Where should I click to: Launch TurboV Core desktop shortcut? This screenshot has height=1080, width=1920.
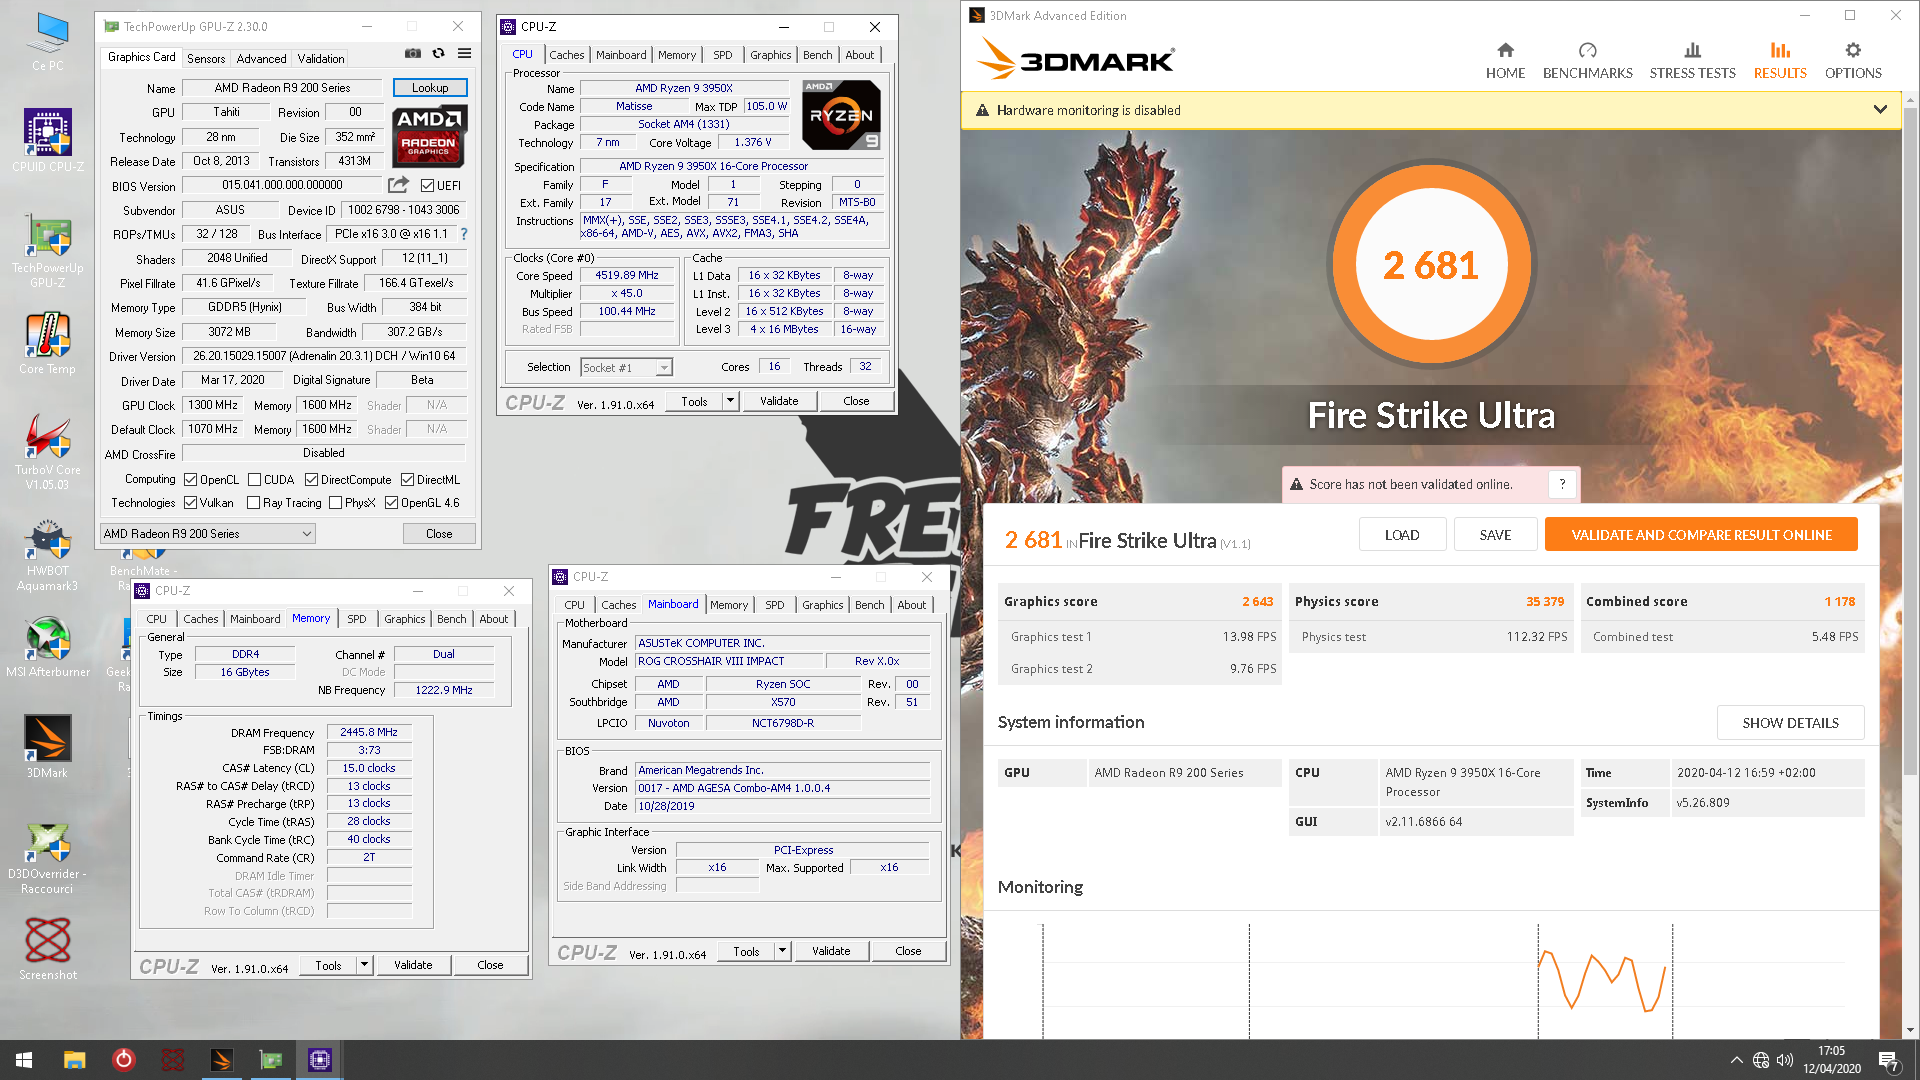[48, 452]
